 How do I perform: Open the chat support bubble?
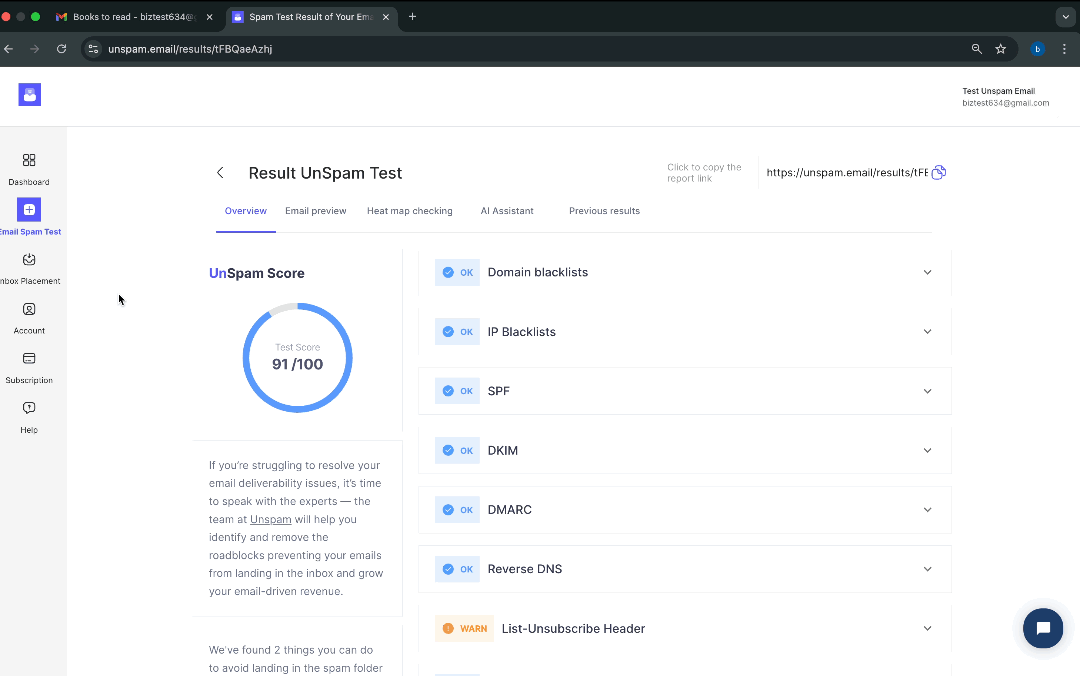(1043, 628)
